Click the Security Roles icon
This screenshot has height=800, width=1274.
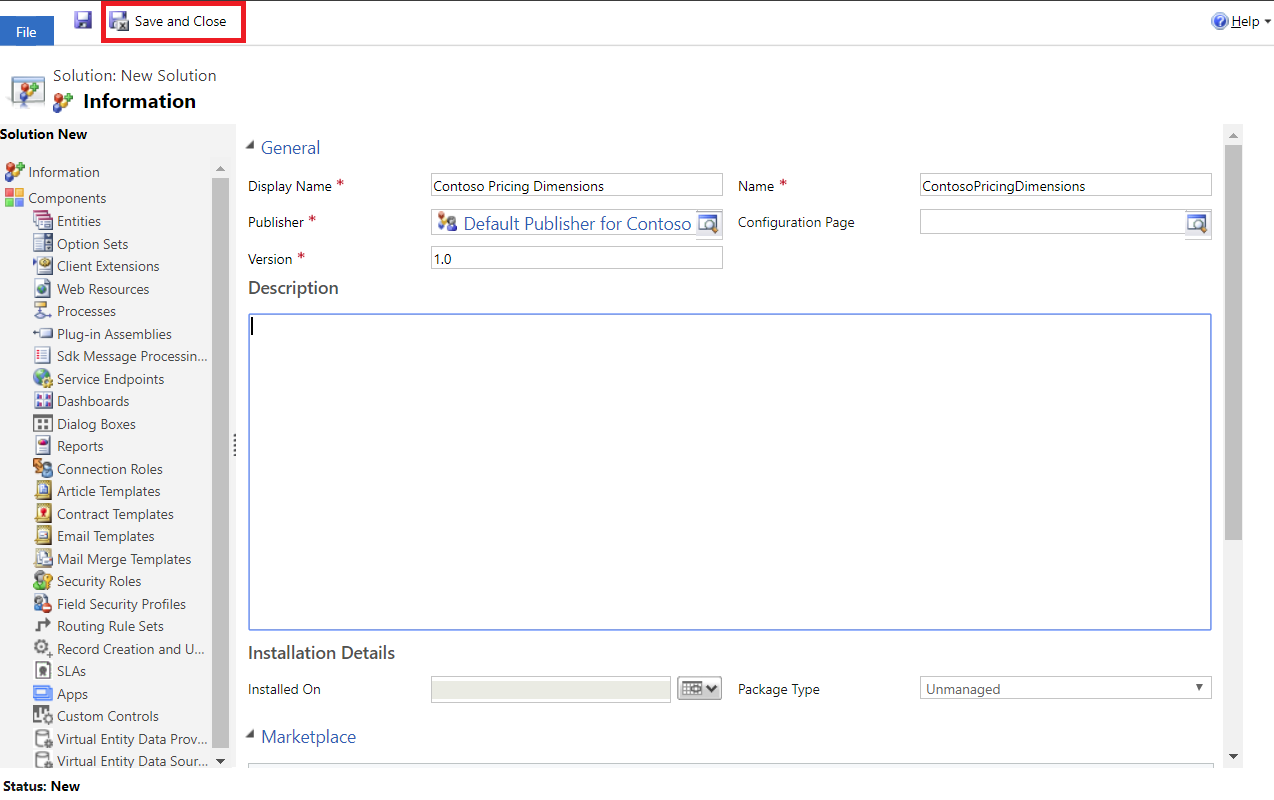tap(43, 581)
